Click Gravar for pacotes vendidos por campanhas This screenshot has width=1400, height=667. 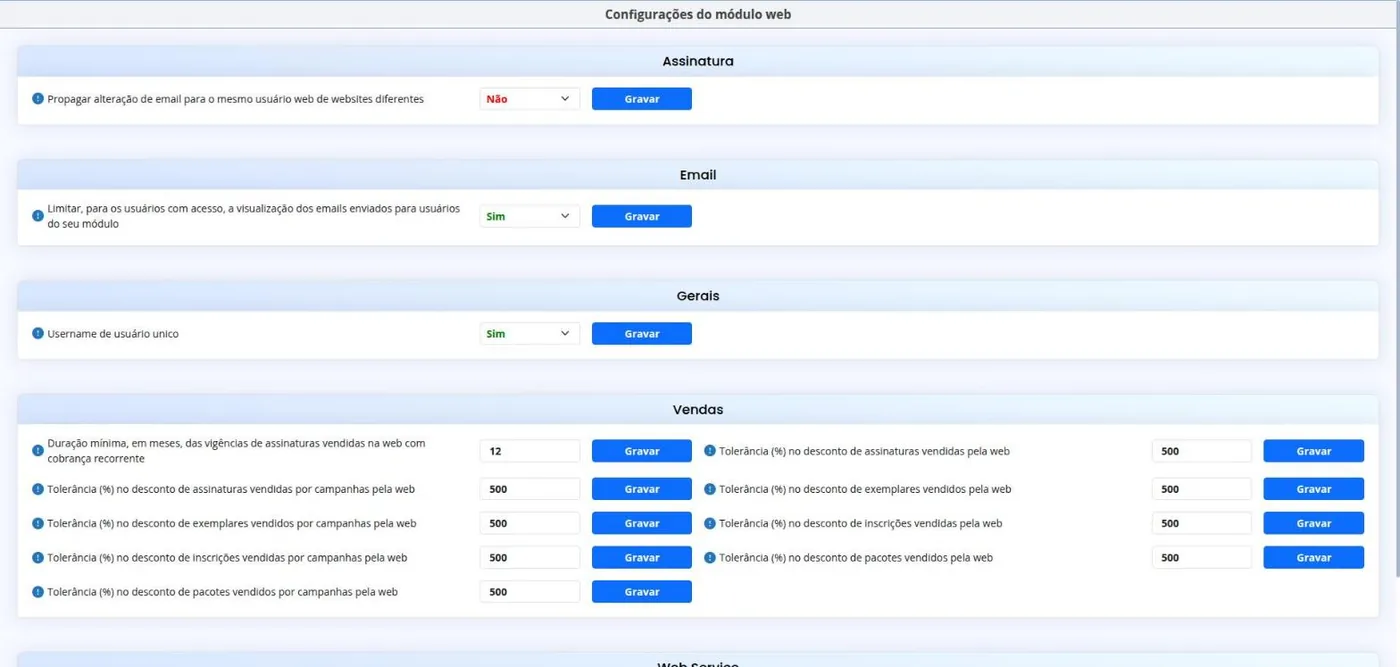[642, 592]
